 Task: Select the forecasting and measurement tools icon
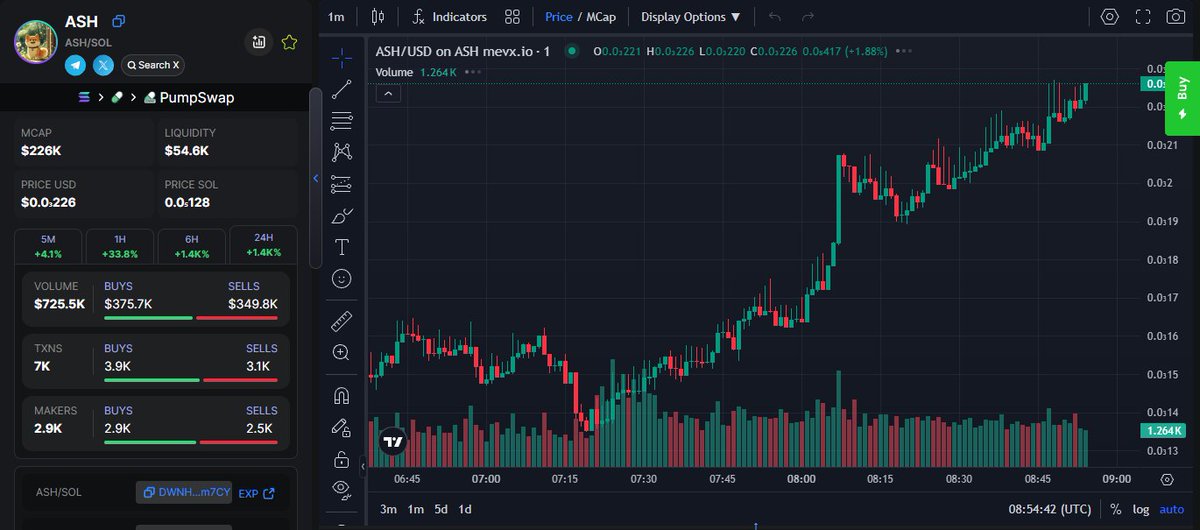(342, 184)
